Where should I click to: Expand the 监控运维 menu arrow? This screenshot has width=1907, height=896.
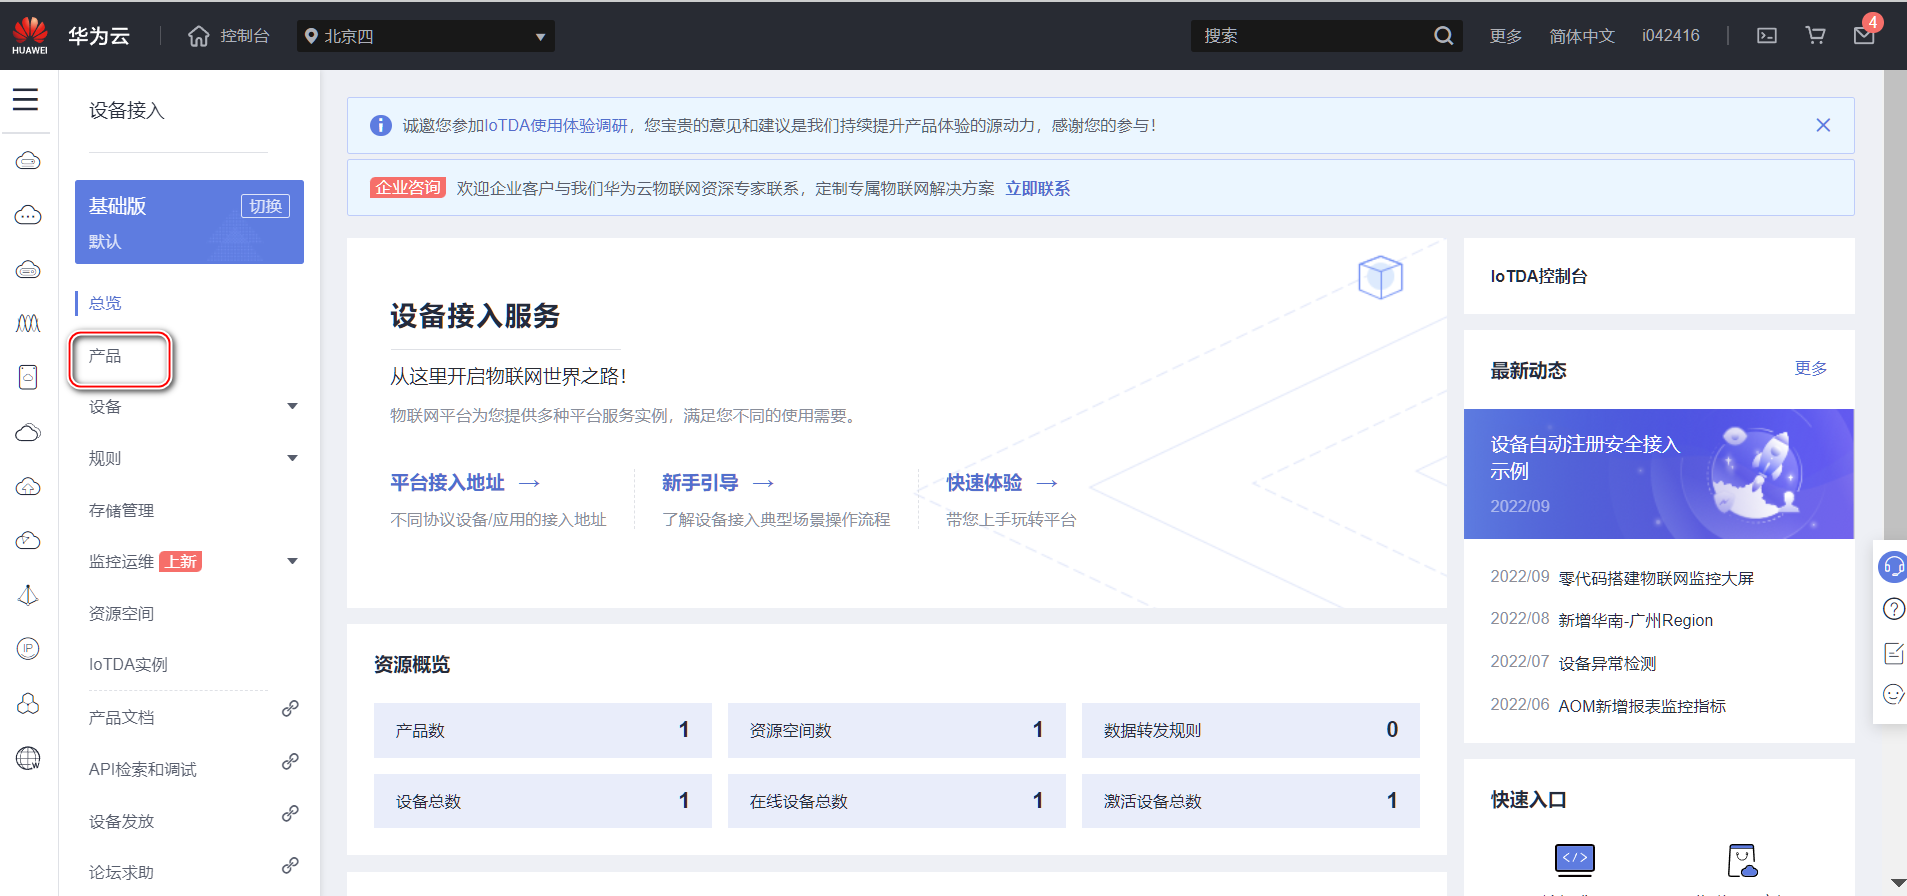292,561
